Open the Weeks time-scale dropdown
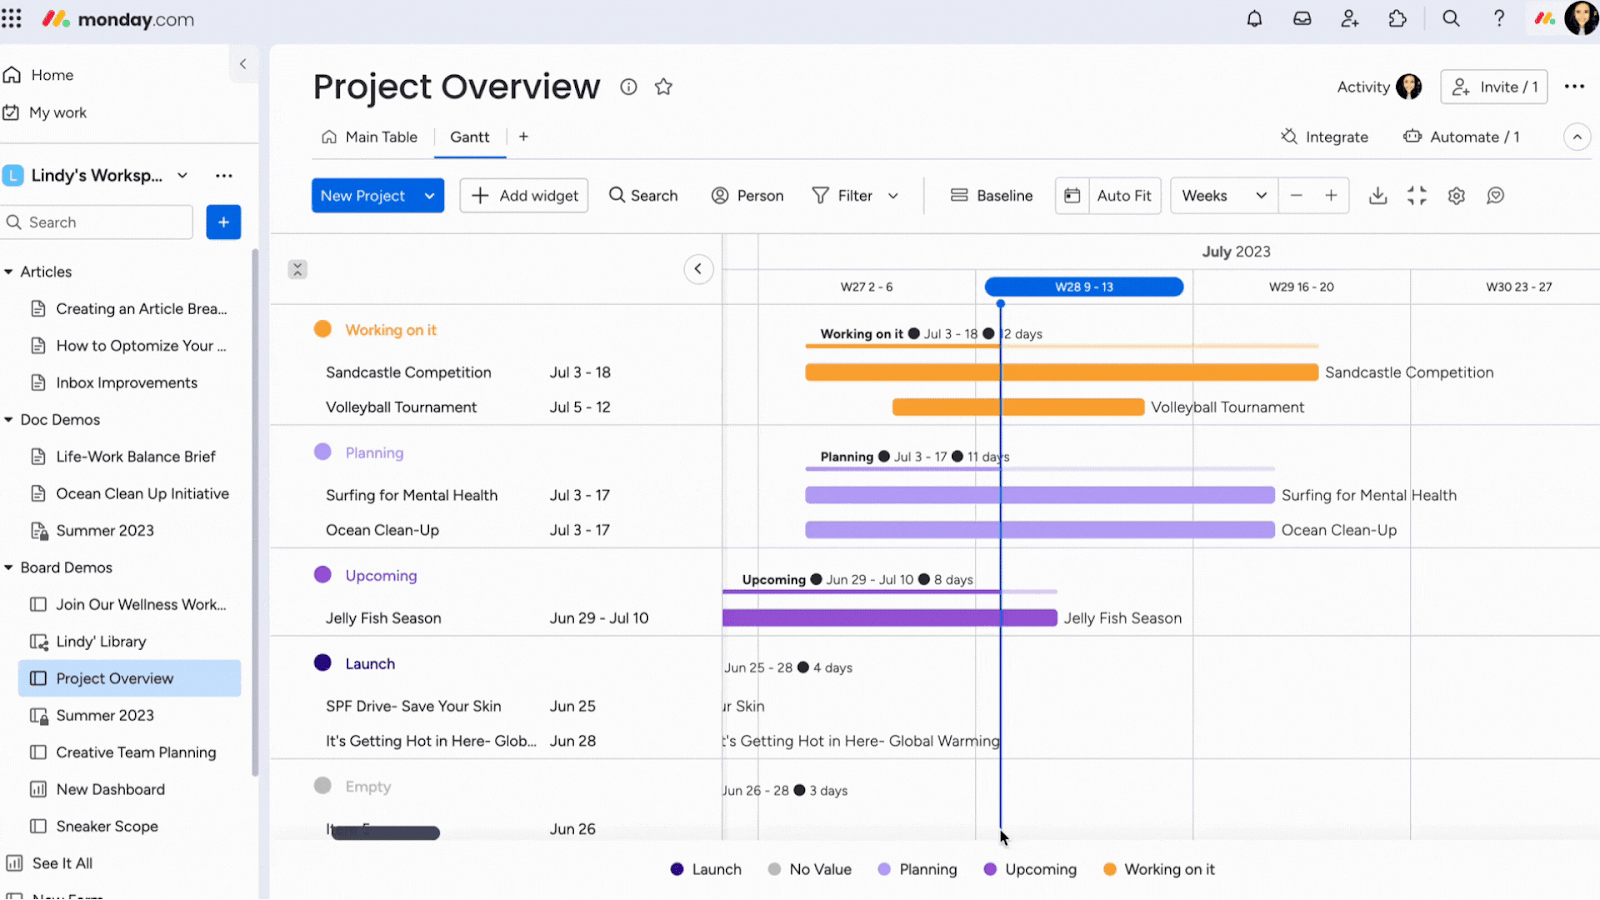Screen dimensions: 1600x900 point(1221,195)
